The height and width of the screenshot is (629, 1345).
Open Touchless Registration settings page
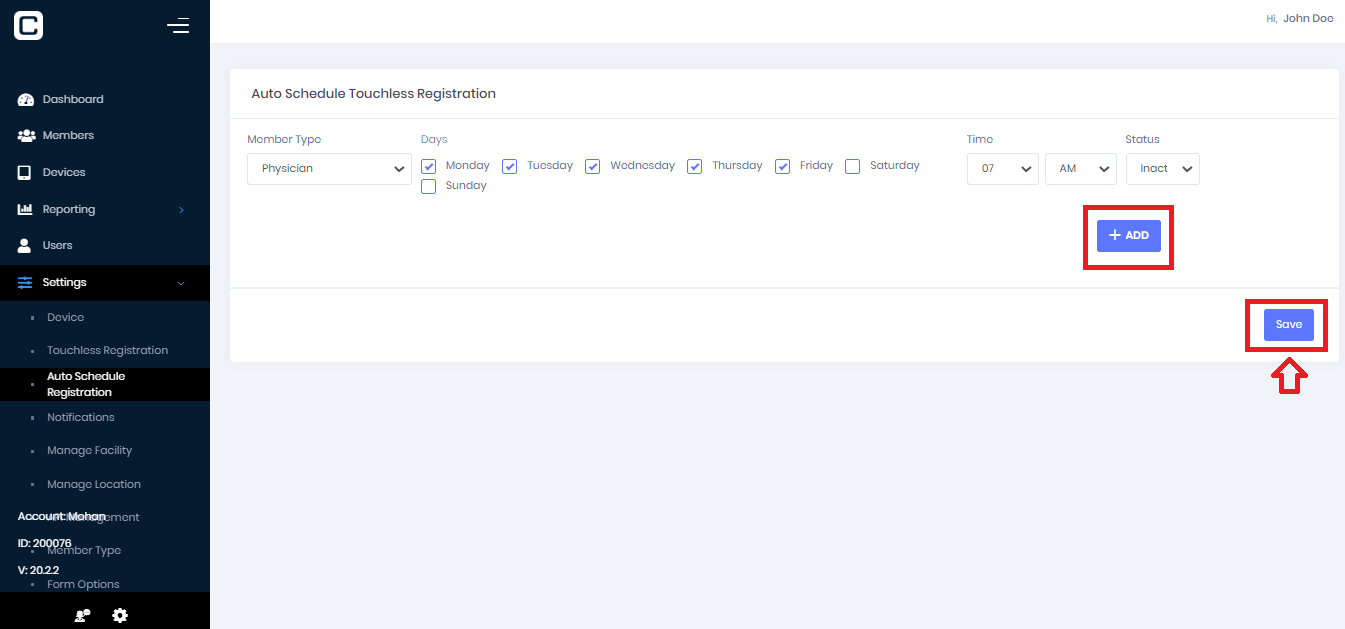click(107, 351)
